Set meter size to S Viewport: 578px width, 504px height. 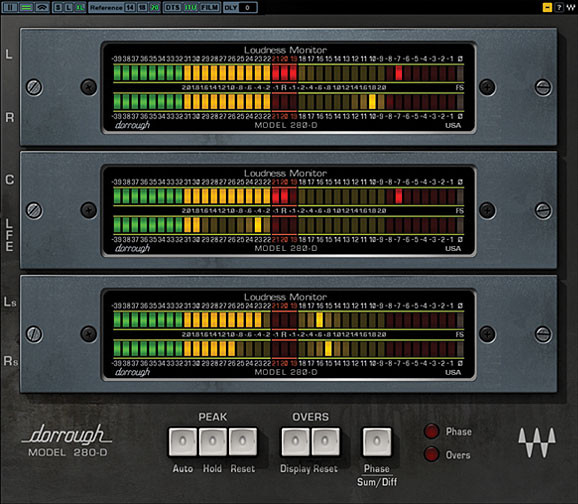click(x=58, y=7)
